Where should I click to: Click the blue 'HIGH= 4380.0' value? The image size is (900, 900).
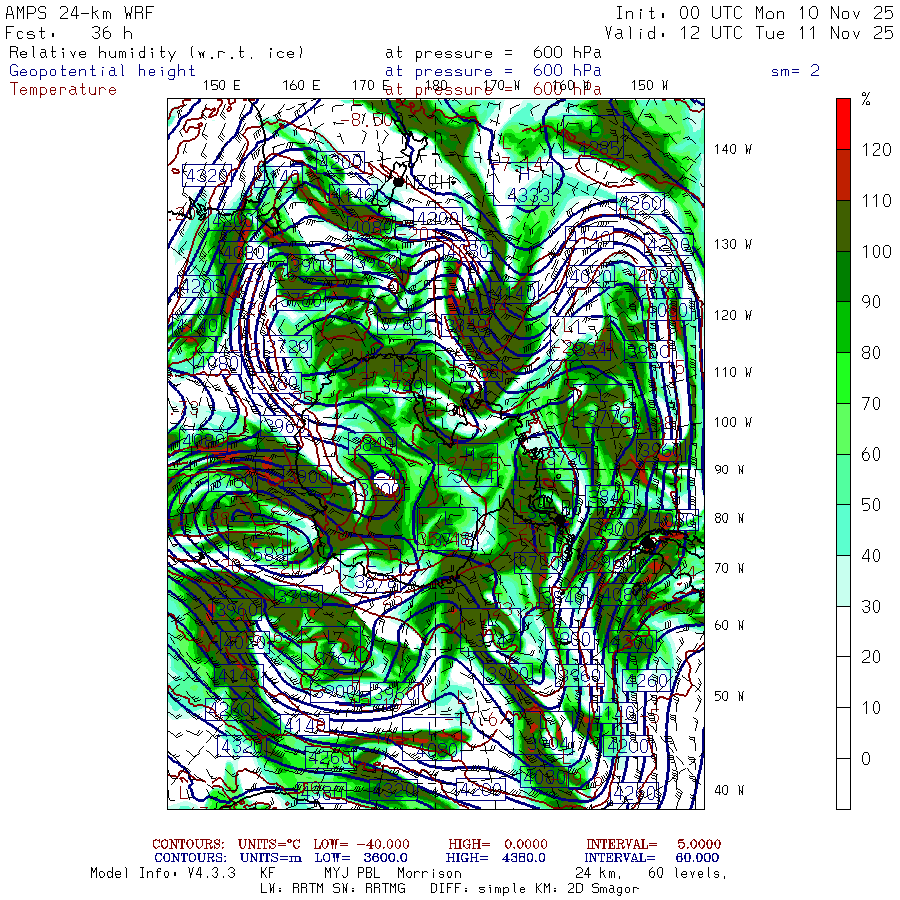(x=496, y=858)
